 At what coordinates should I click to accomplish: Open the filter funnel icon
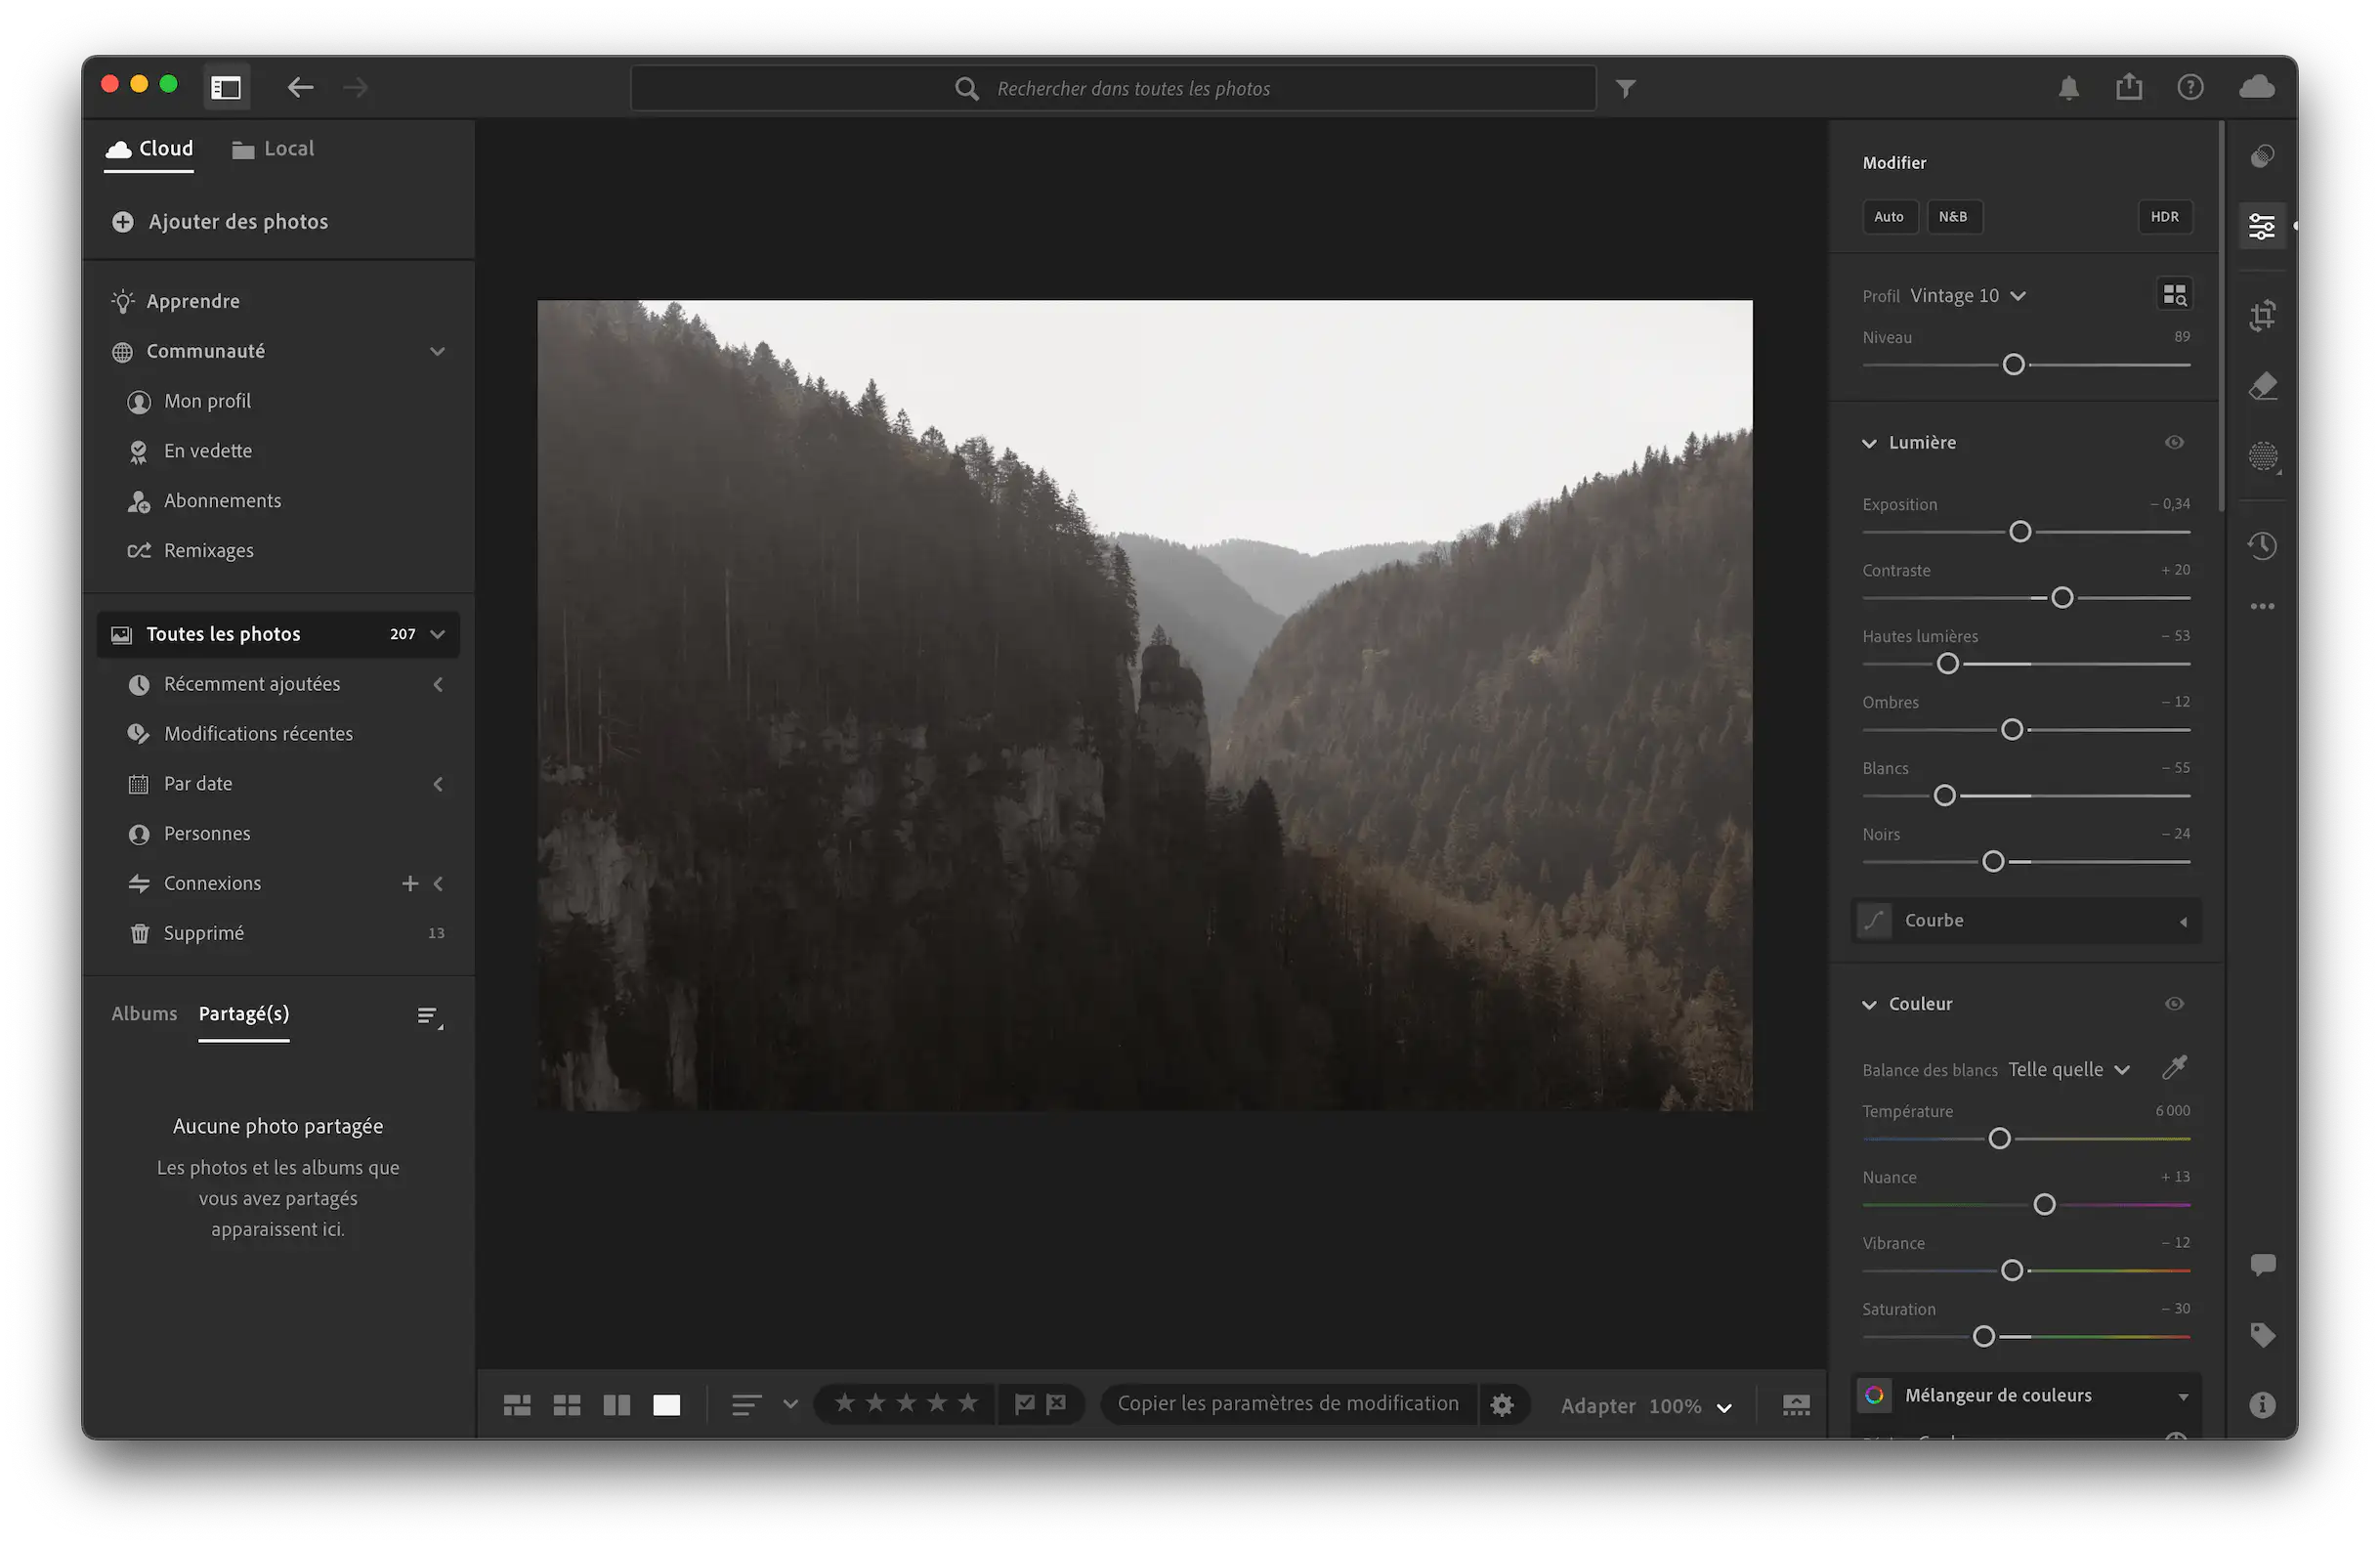1625,89
